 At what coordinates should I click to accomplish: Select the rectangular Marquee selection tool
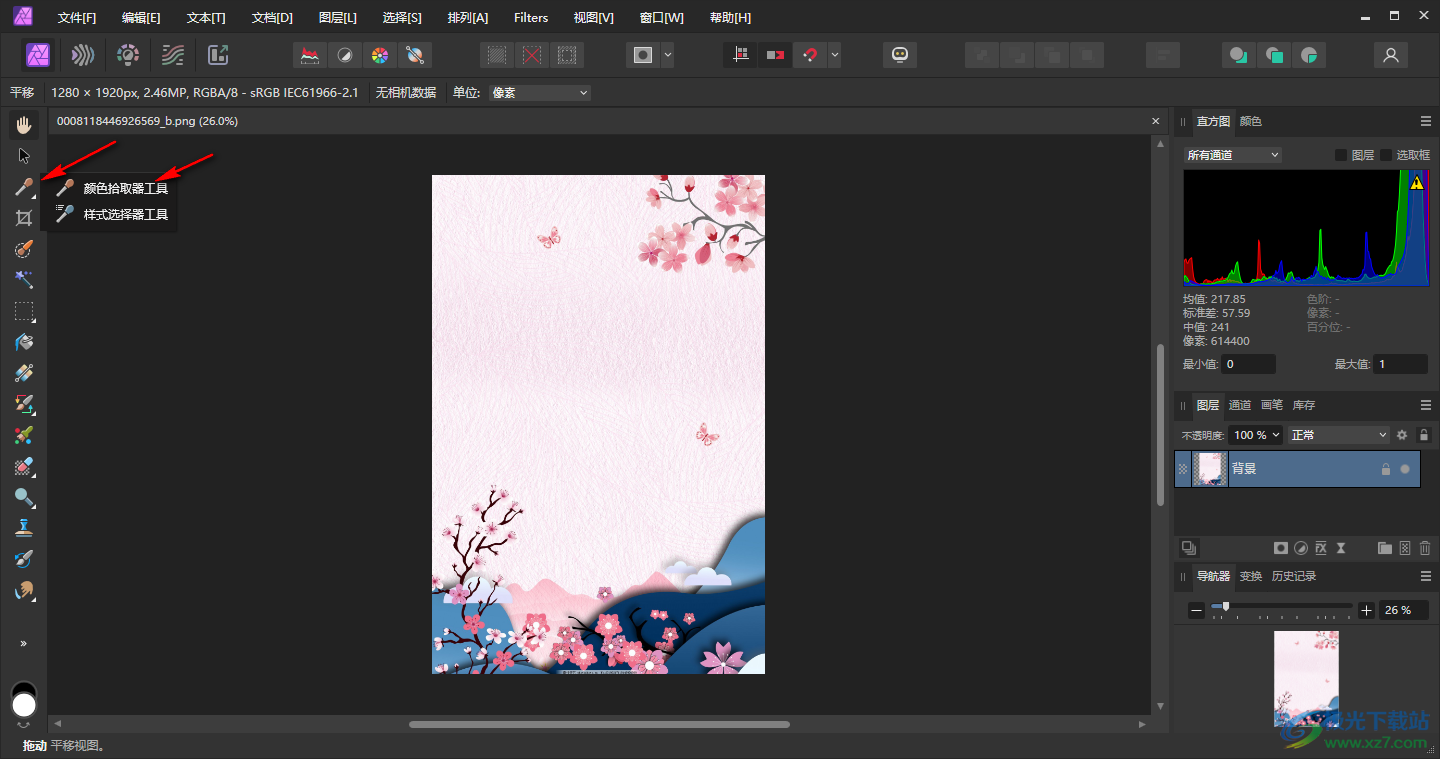tap(24, 311)
